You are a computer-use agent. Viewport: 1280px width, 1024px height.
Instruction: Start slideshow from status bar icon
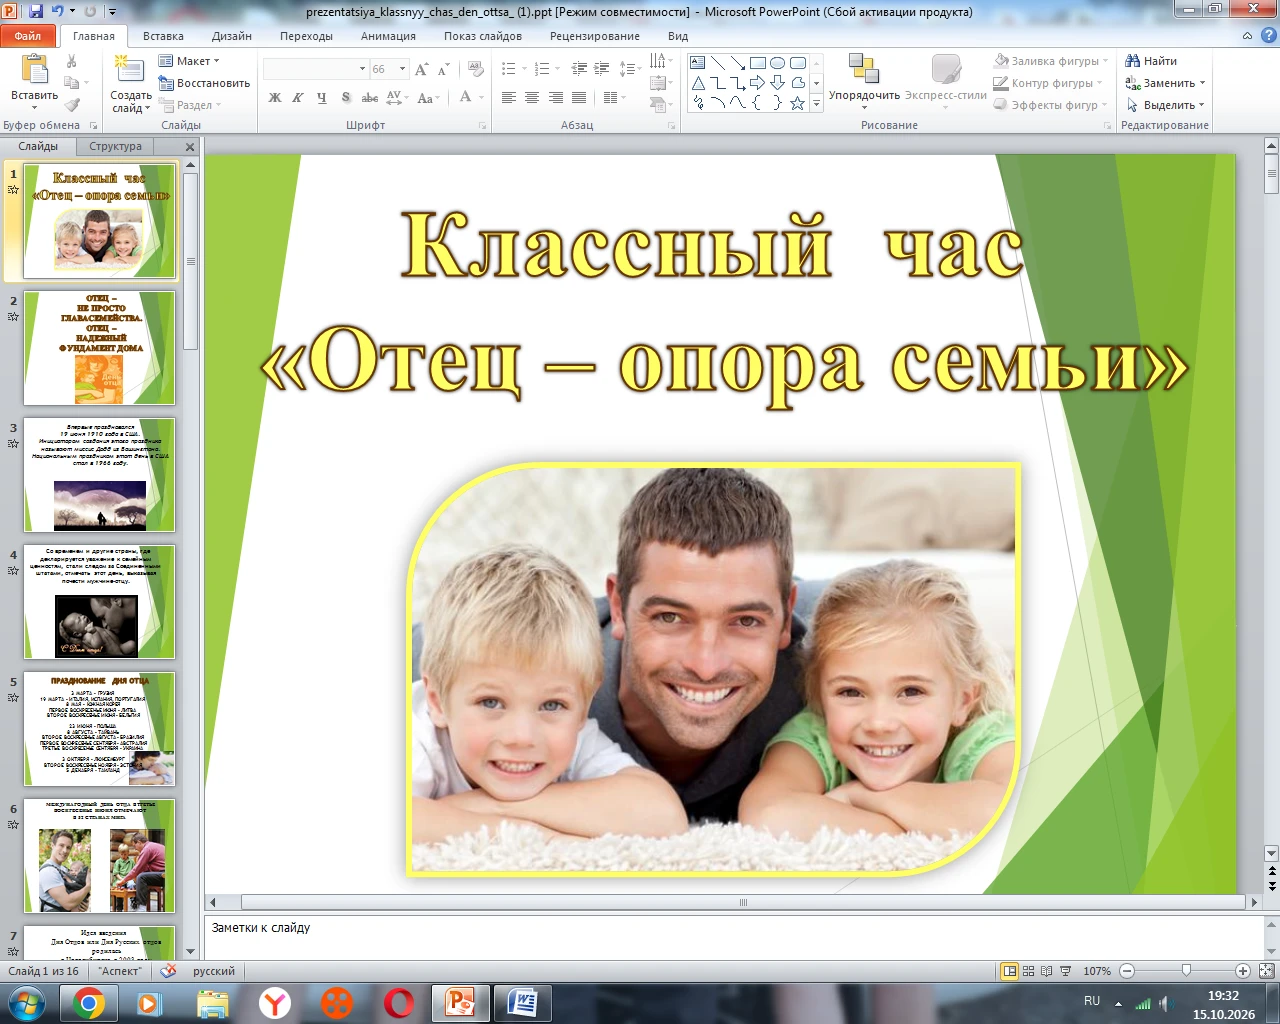1065,971
